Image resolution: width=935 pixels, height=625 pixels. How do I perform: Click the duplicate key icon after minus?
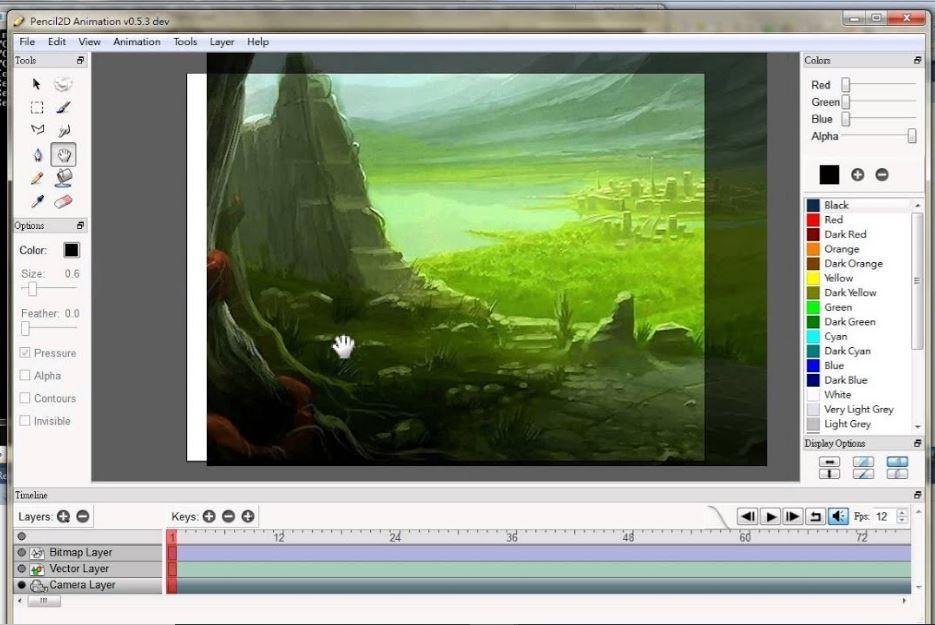248,516
